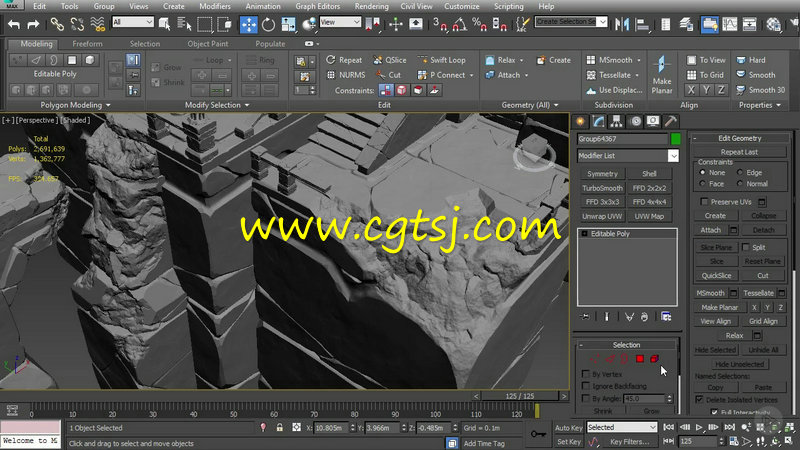The width and height of the screenshot is (800, 450).
Task: Expand the Modify Selection panel arrow
Action: point(247,105)
